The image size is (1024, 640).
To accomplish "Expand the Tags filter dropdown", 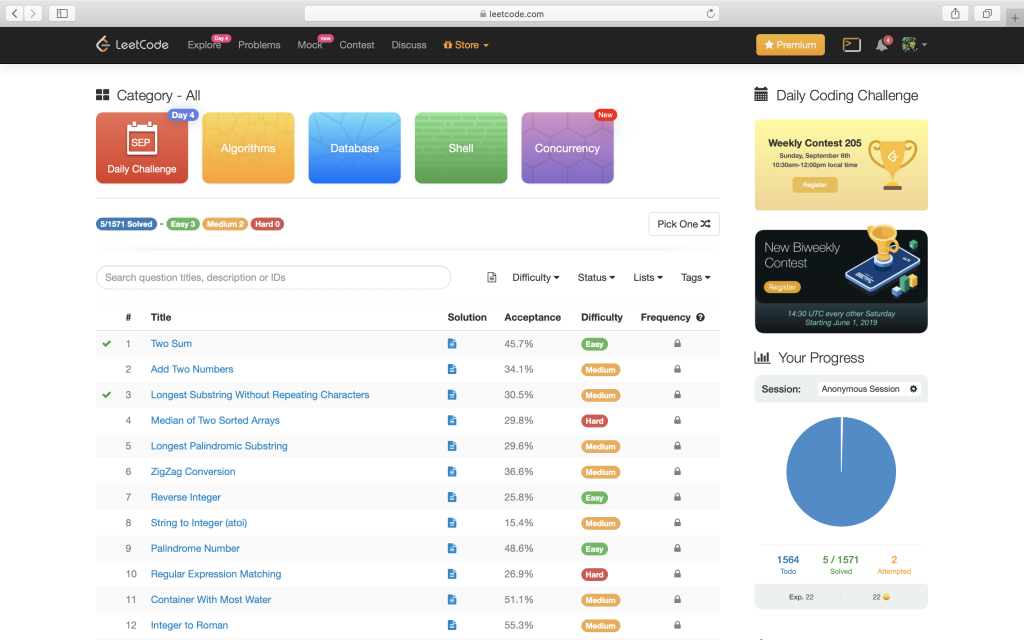I will click(696, 278).
